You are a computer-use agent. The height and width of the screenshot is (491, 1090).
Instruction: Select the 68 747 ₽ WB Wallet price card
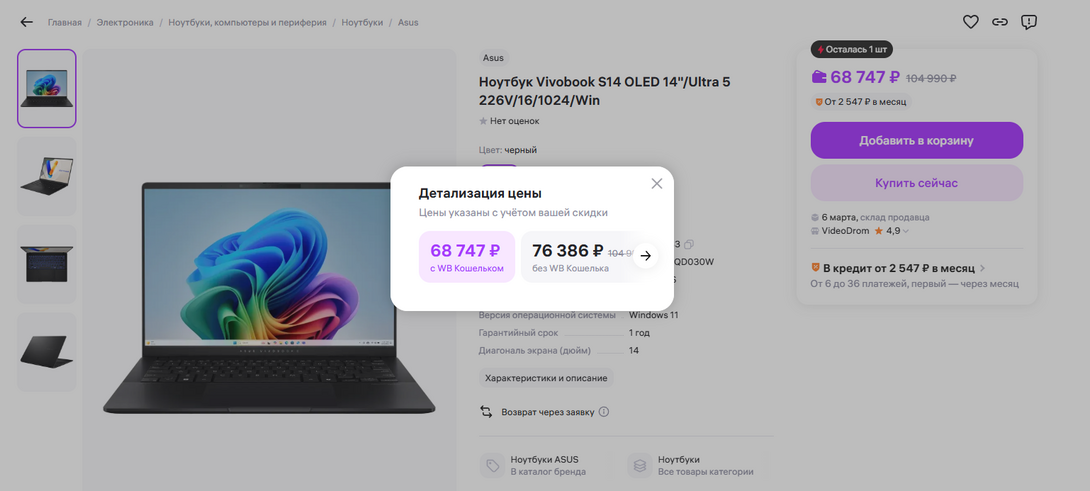pos(466,257)
